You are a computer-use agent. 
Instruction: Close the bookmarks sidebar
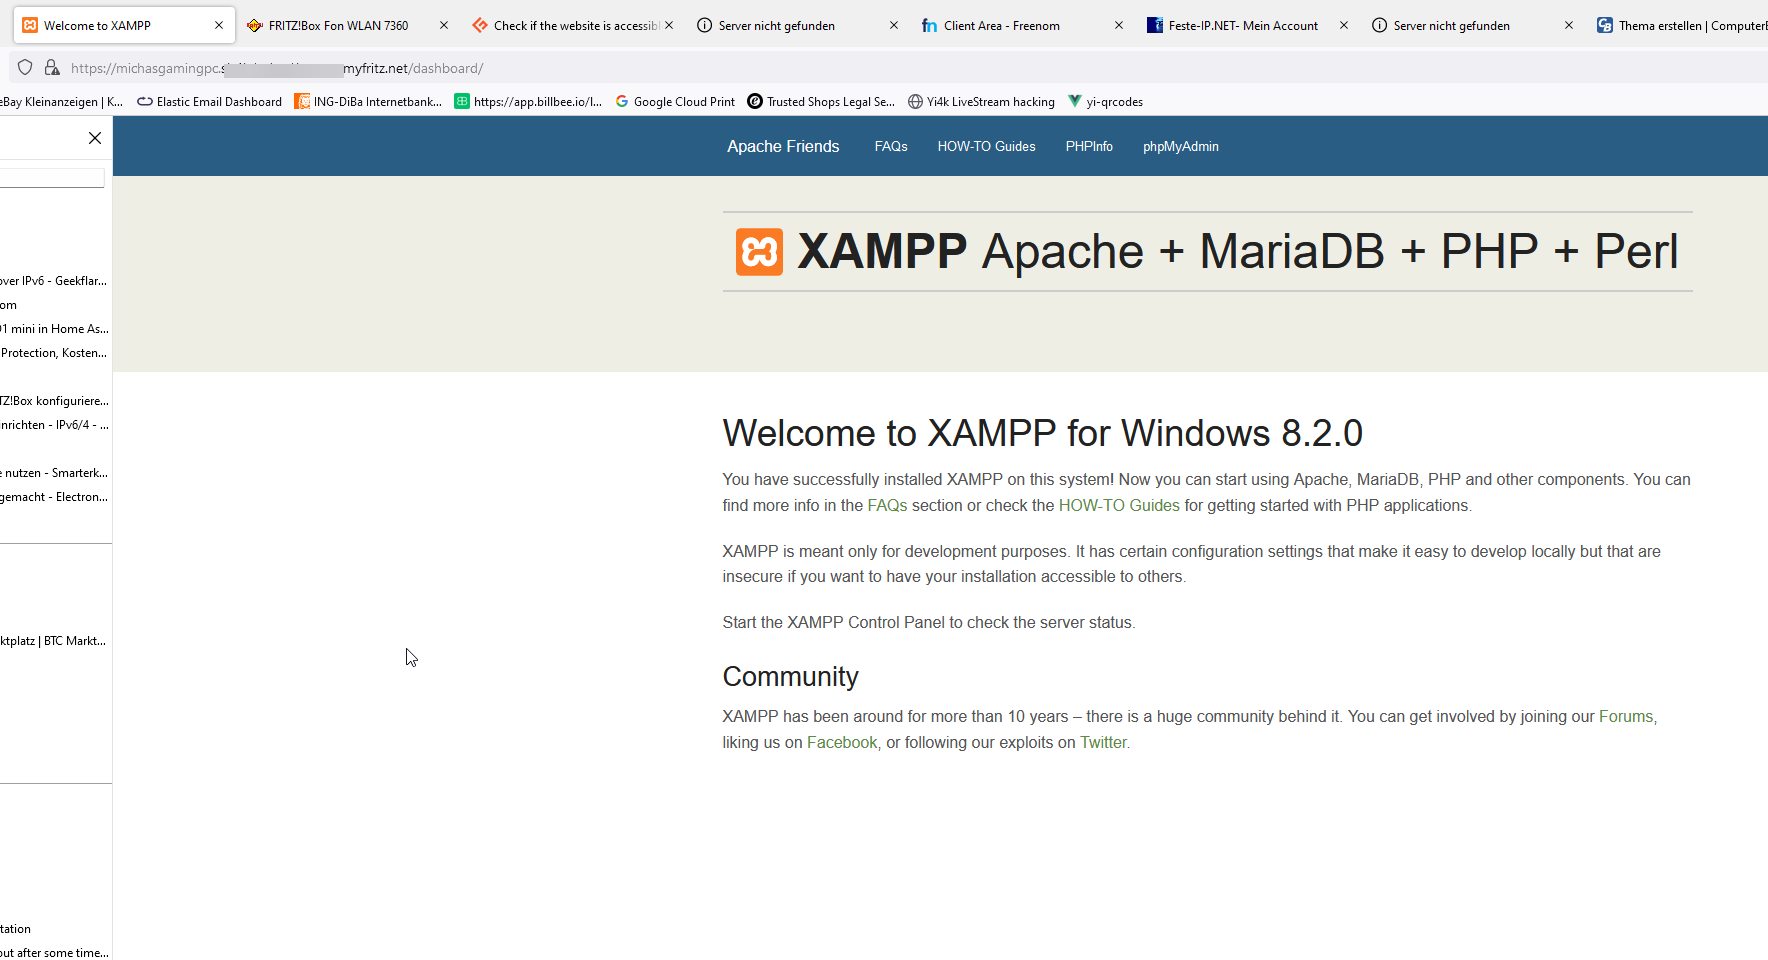point(95,138)
